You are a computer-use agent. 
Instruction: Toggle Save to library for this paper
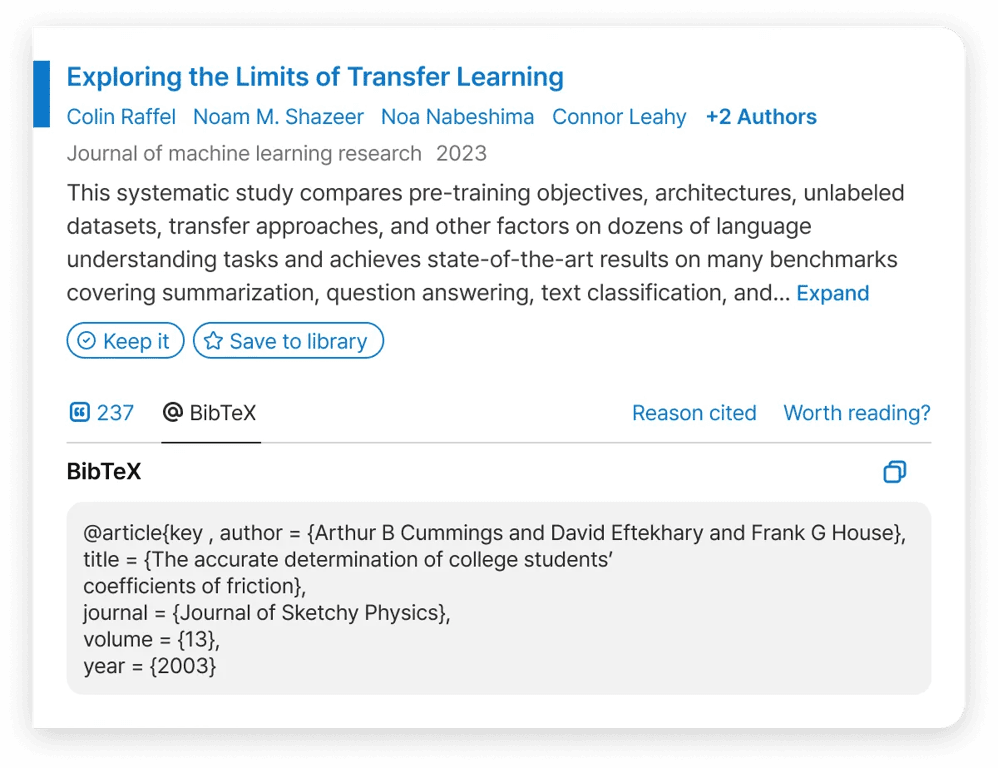tap(288, 341)
